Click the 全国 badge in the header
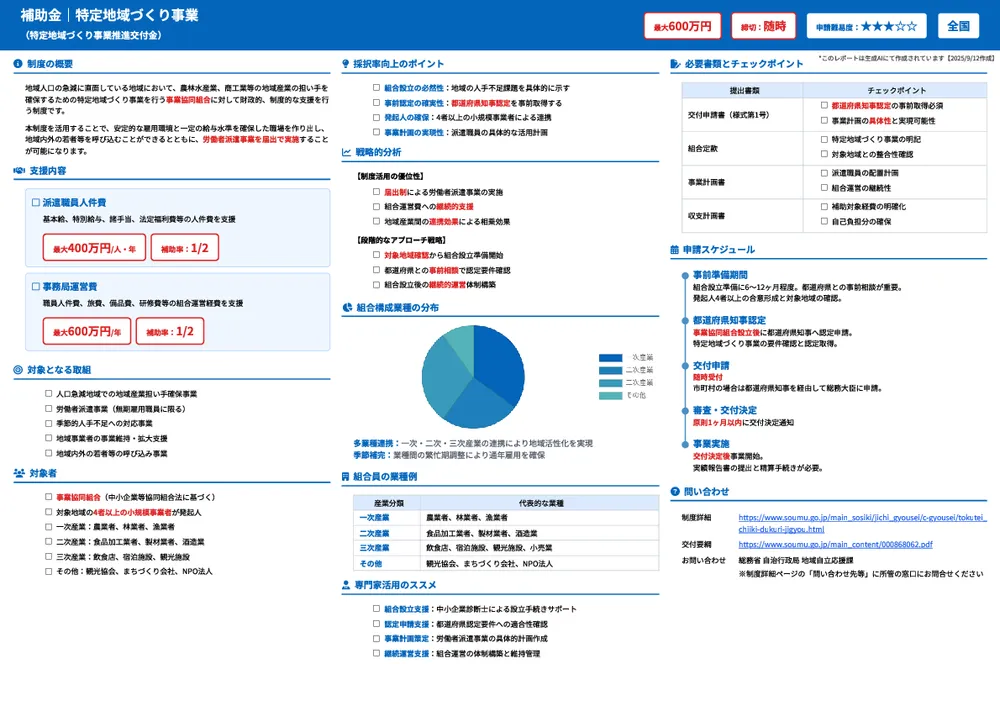Viewport: 1000px width, 706px height. click(959, 26)
